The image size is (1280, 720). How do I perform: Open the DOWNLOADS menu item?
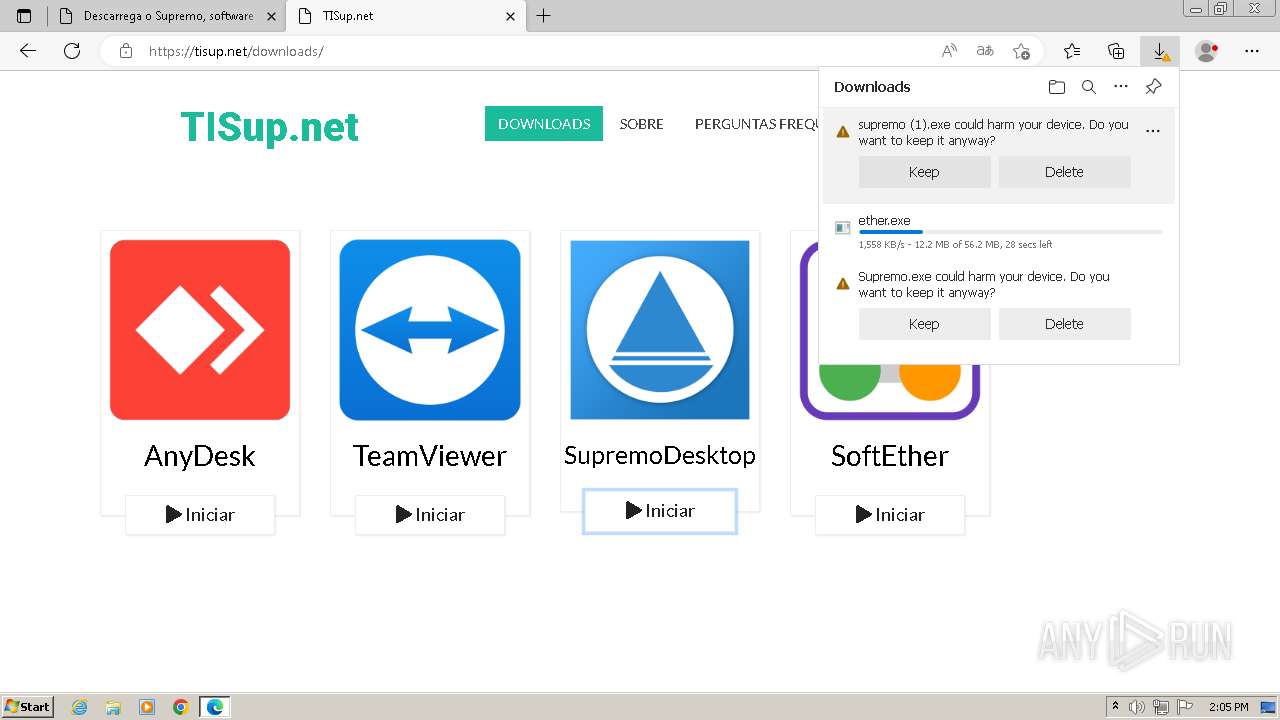tap(544, 124)
